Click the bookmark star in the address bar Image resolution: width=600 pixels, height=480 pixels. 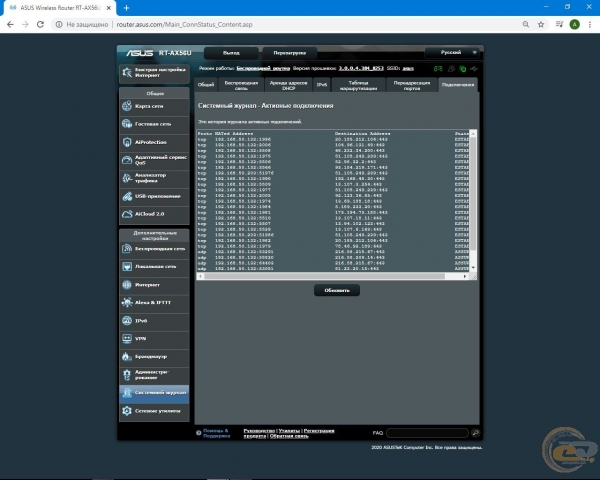[541, 24]
